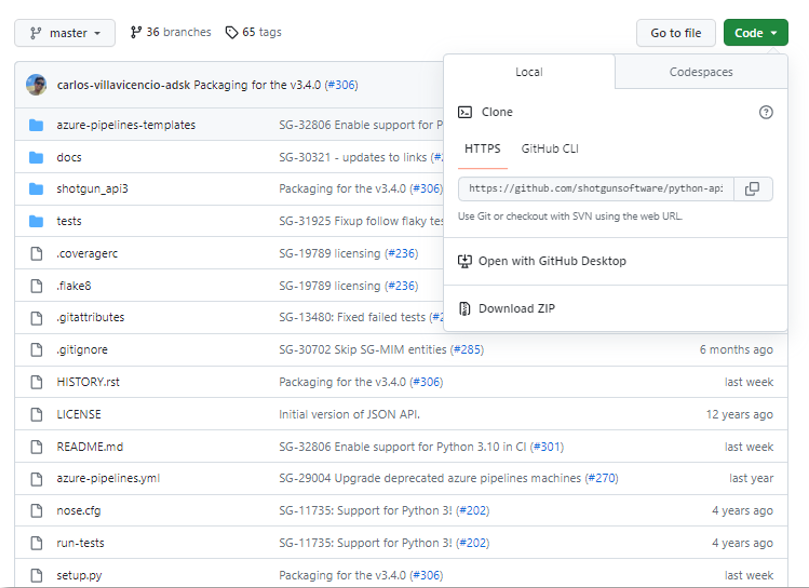Image resolution: width=809 pixels, height=588 pixels.
Task: Click the .gitignore file icon
Action: tap(37, 350)
